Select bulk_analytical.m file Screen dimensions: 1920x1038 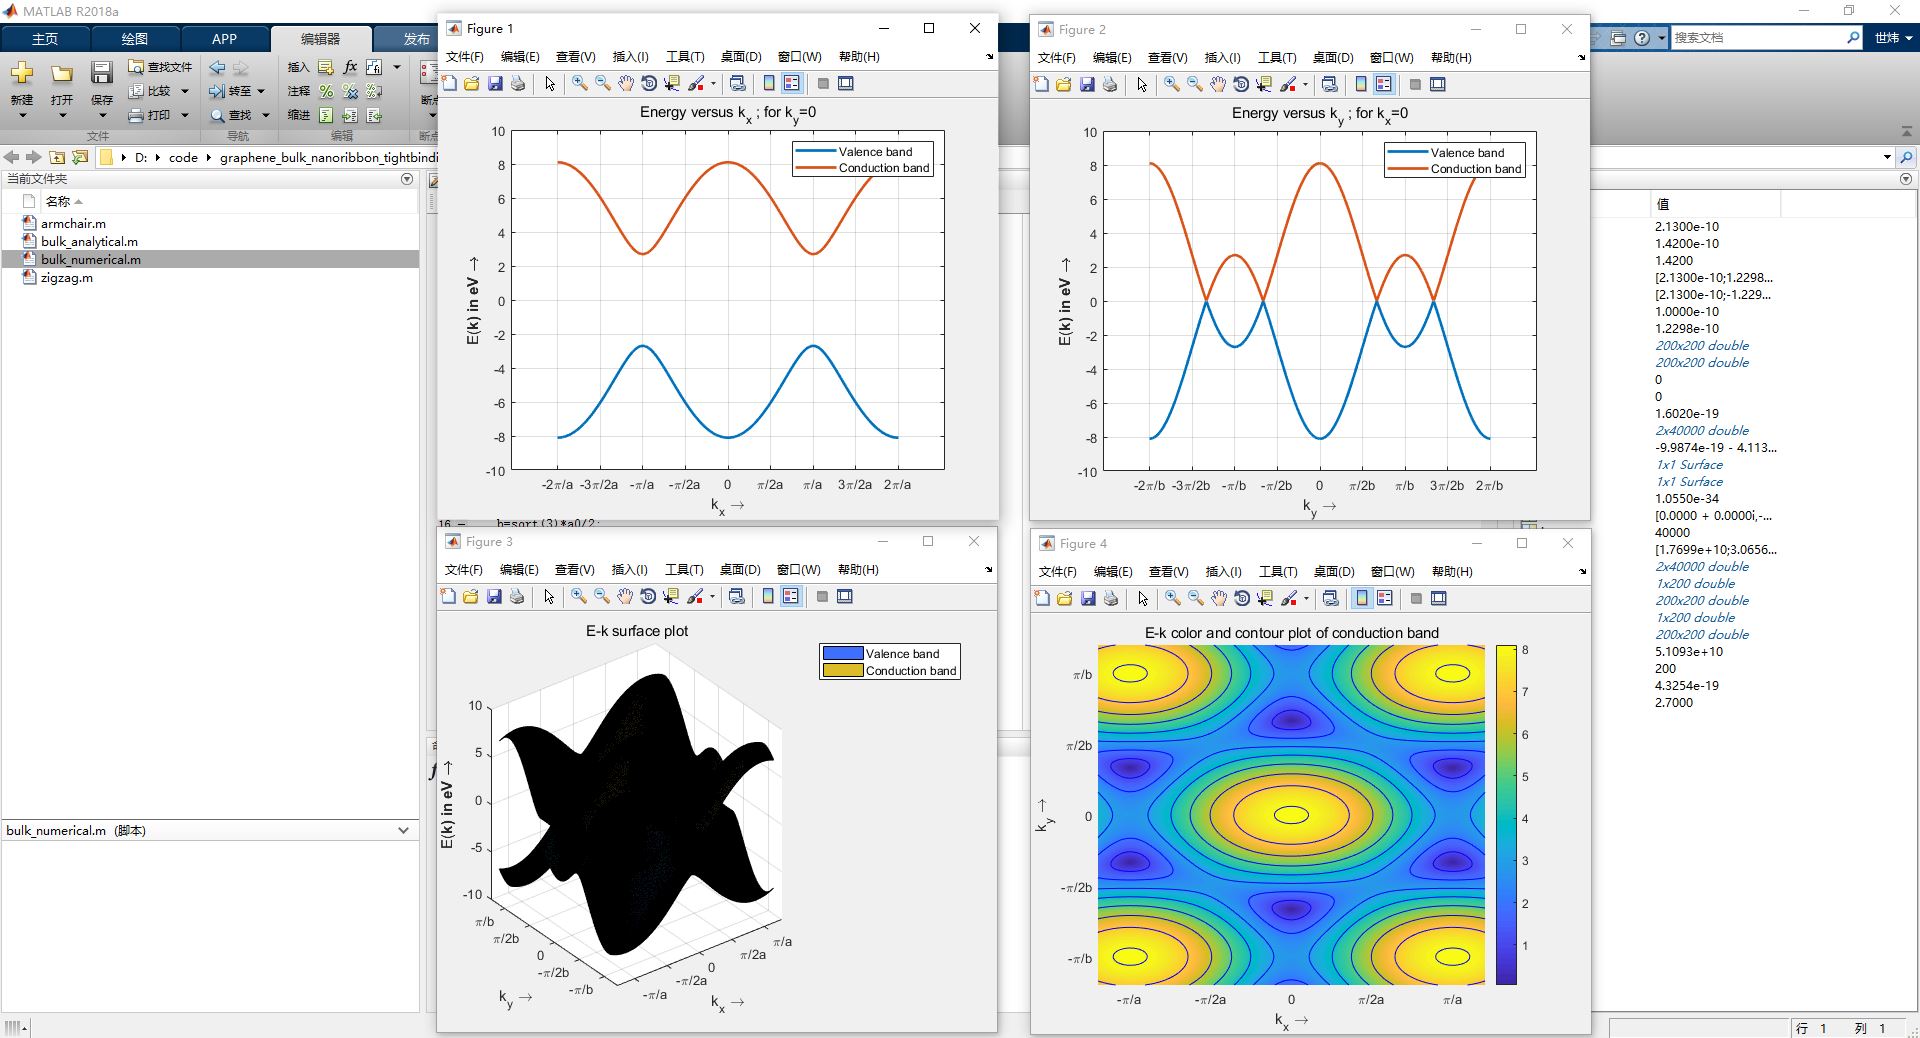89,242
